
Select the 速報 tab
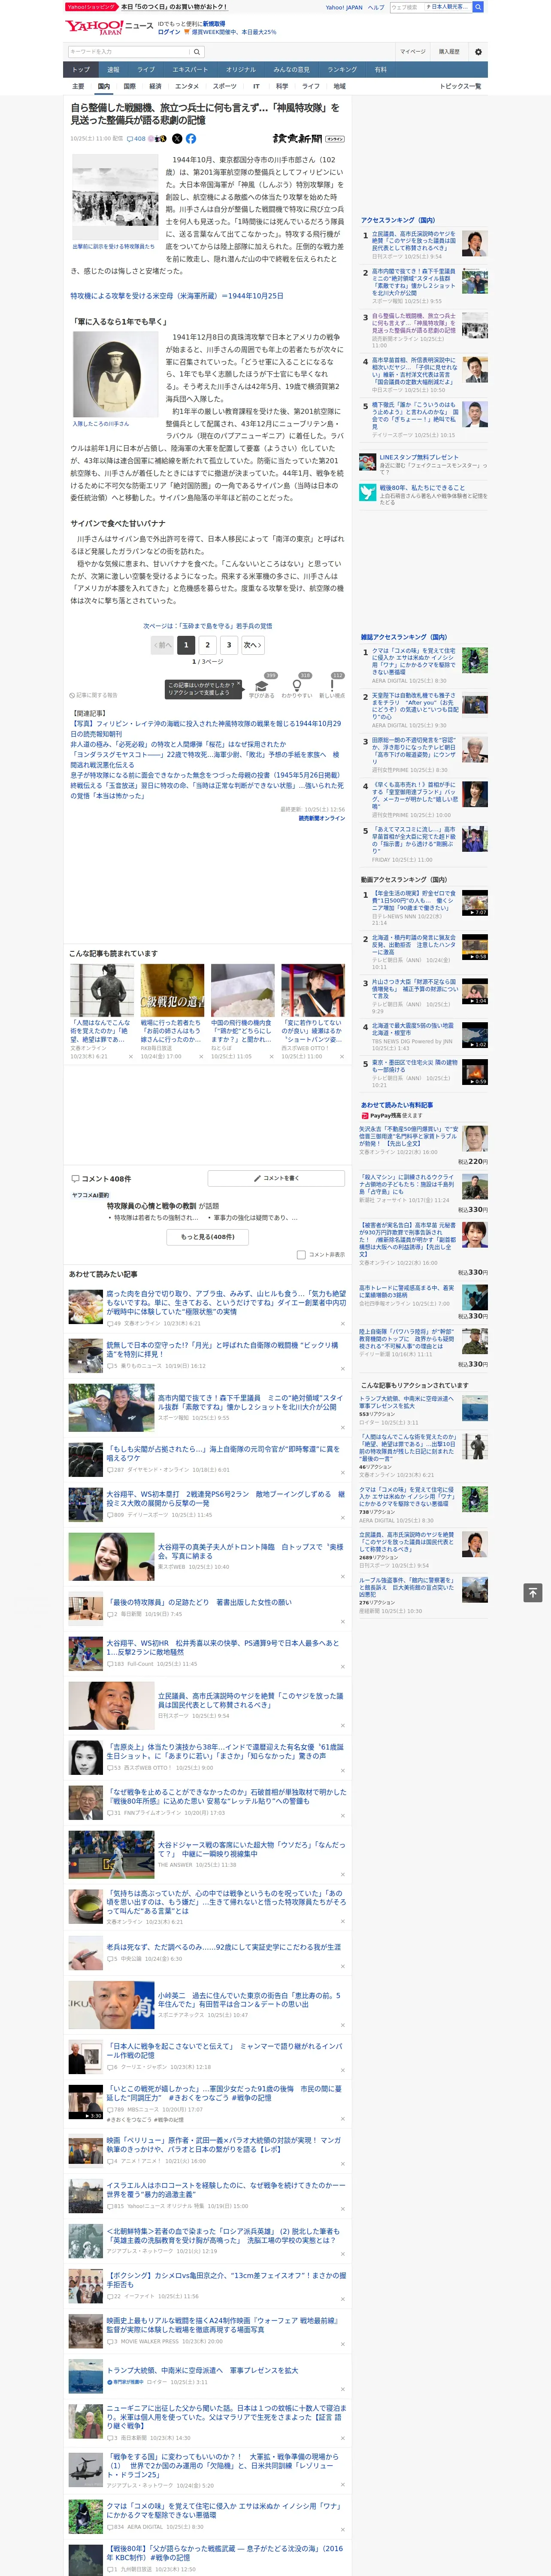coord(113,70)
